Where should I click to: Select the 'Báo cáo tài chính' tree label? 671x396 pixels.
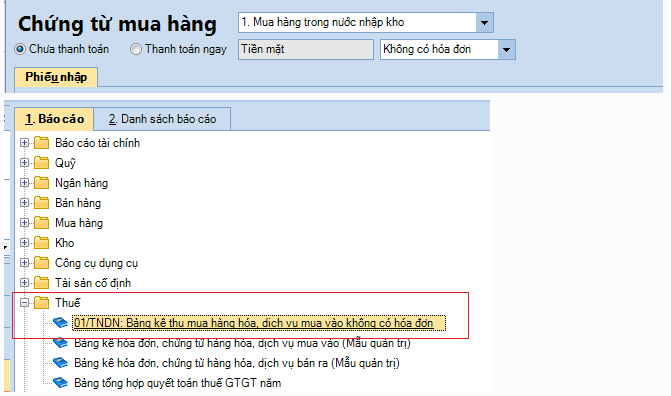(x=98, y=143)
